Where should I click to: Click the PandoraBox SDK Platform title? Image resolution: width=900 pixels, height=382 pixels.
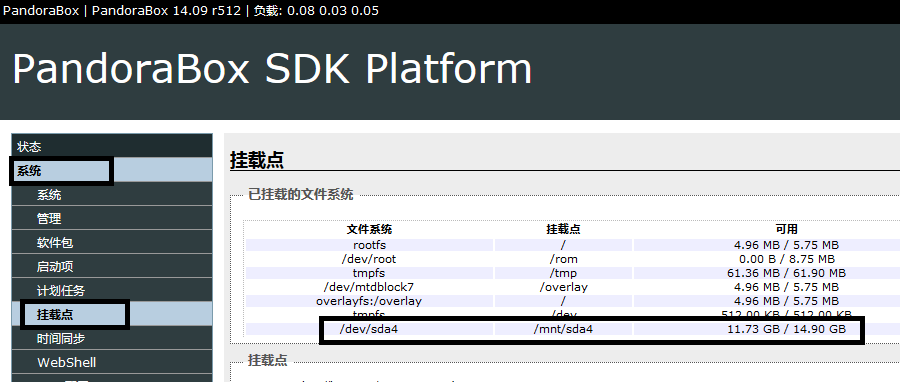[x=272, y=70]
